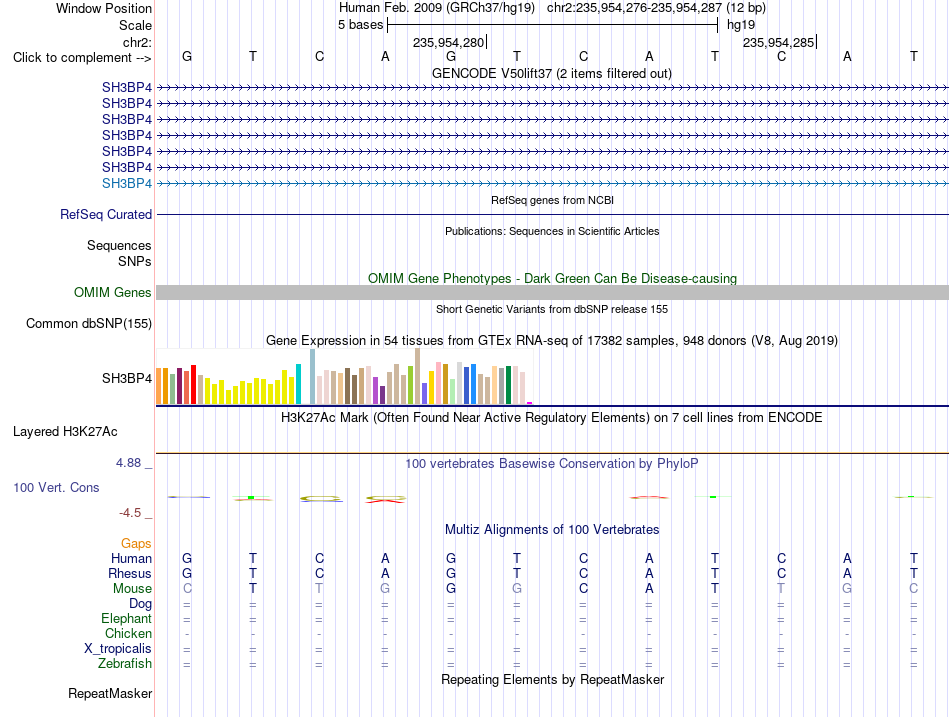This screenshot has width=950, height=717.
Task: Click the OMIM Genes label
Action: 113,292
